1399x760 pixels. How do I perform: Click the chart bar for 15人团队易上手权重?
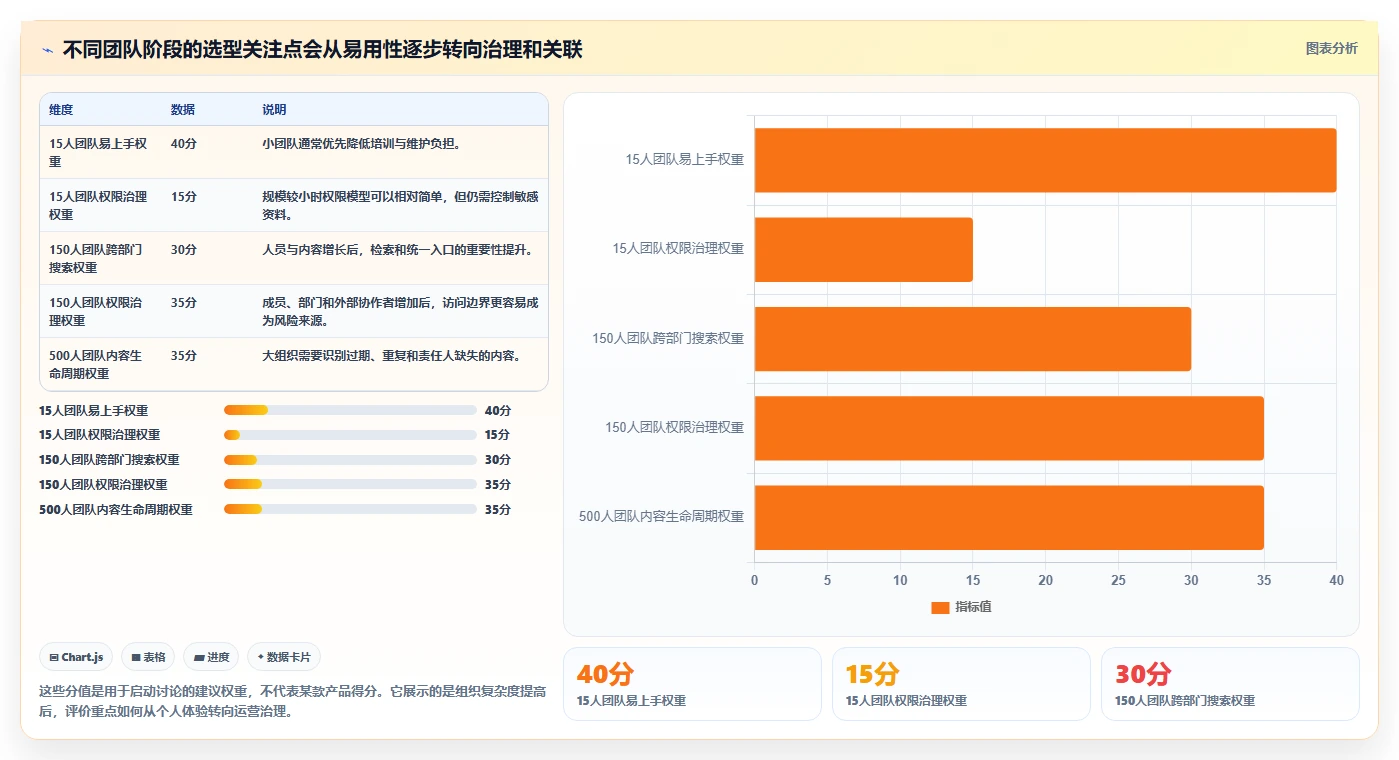click(x=1045, y=160)
